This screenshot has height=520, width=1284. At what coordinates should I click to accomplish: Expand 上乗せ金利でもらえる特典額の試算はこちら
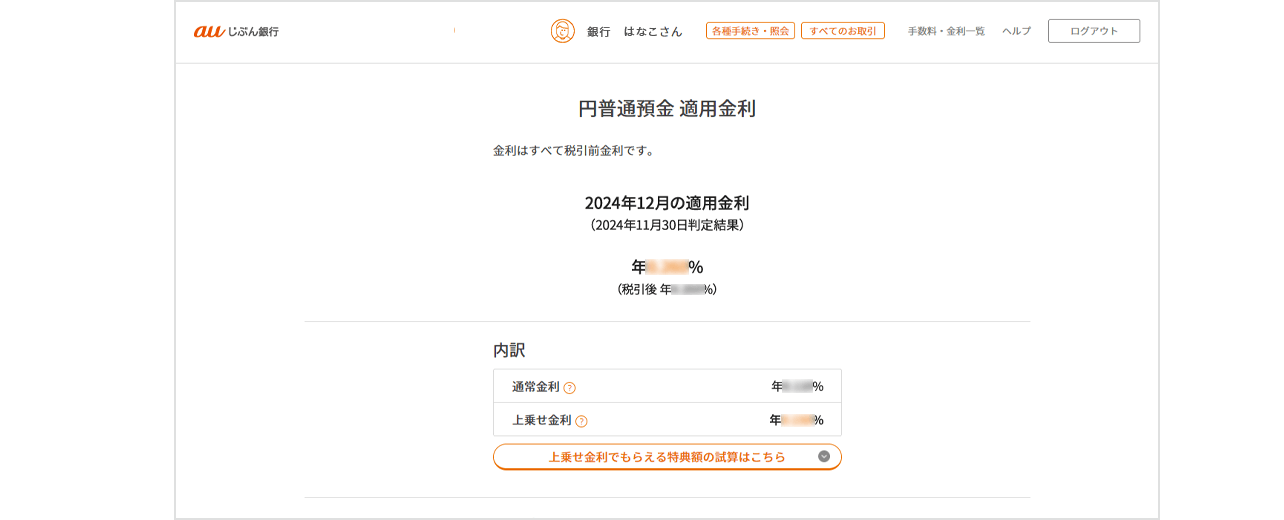click(667, 457)
